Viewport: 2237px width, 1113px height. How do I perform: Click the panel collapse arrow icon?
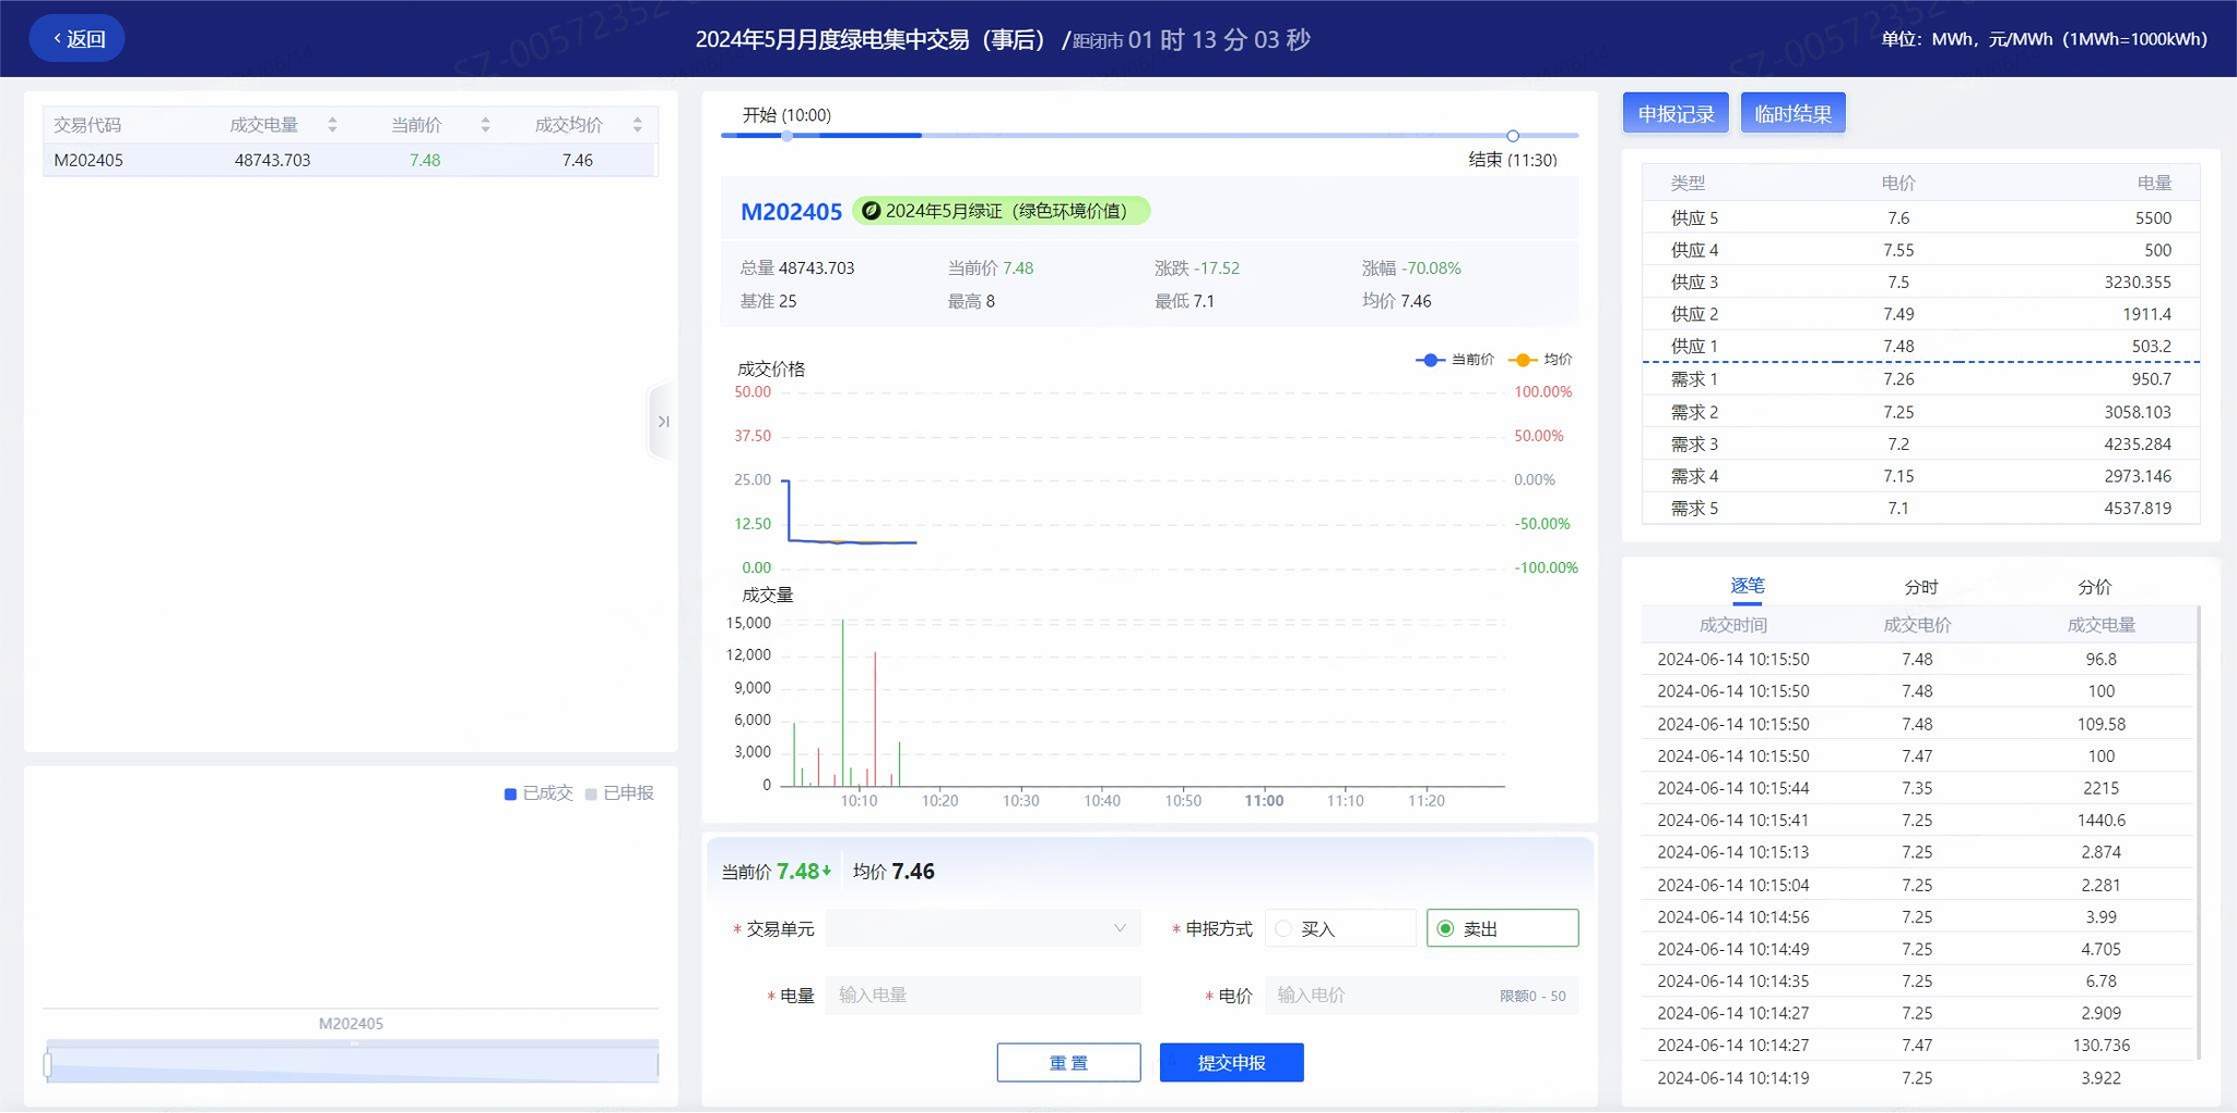coord(662,422)
